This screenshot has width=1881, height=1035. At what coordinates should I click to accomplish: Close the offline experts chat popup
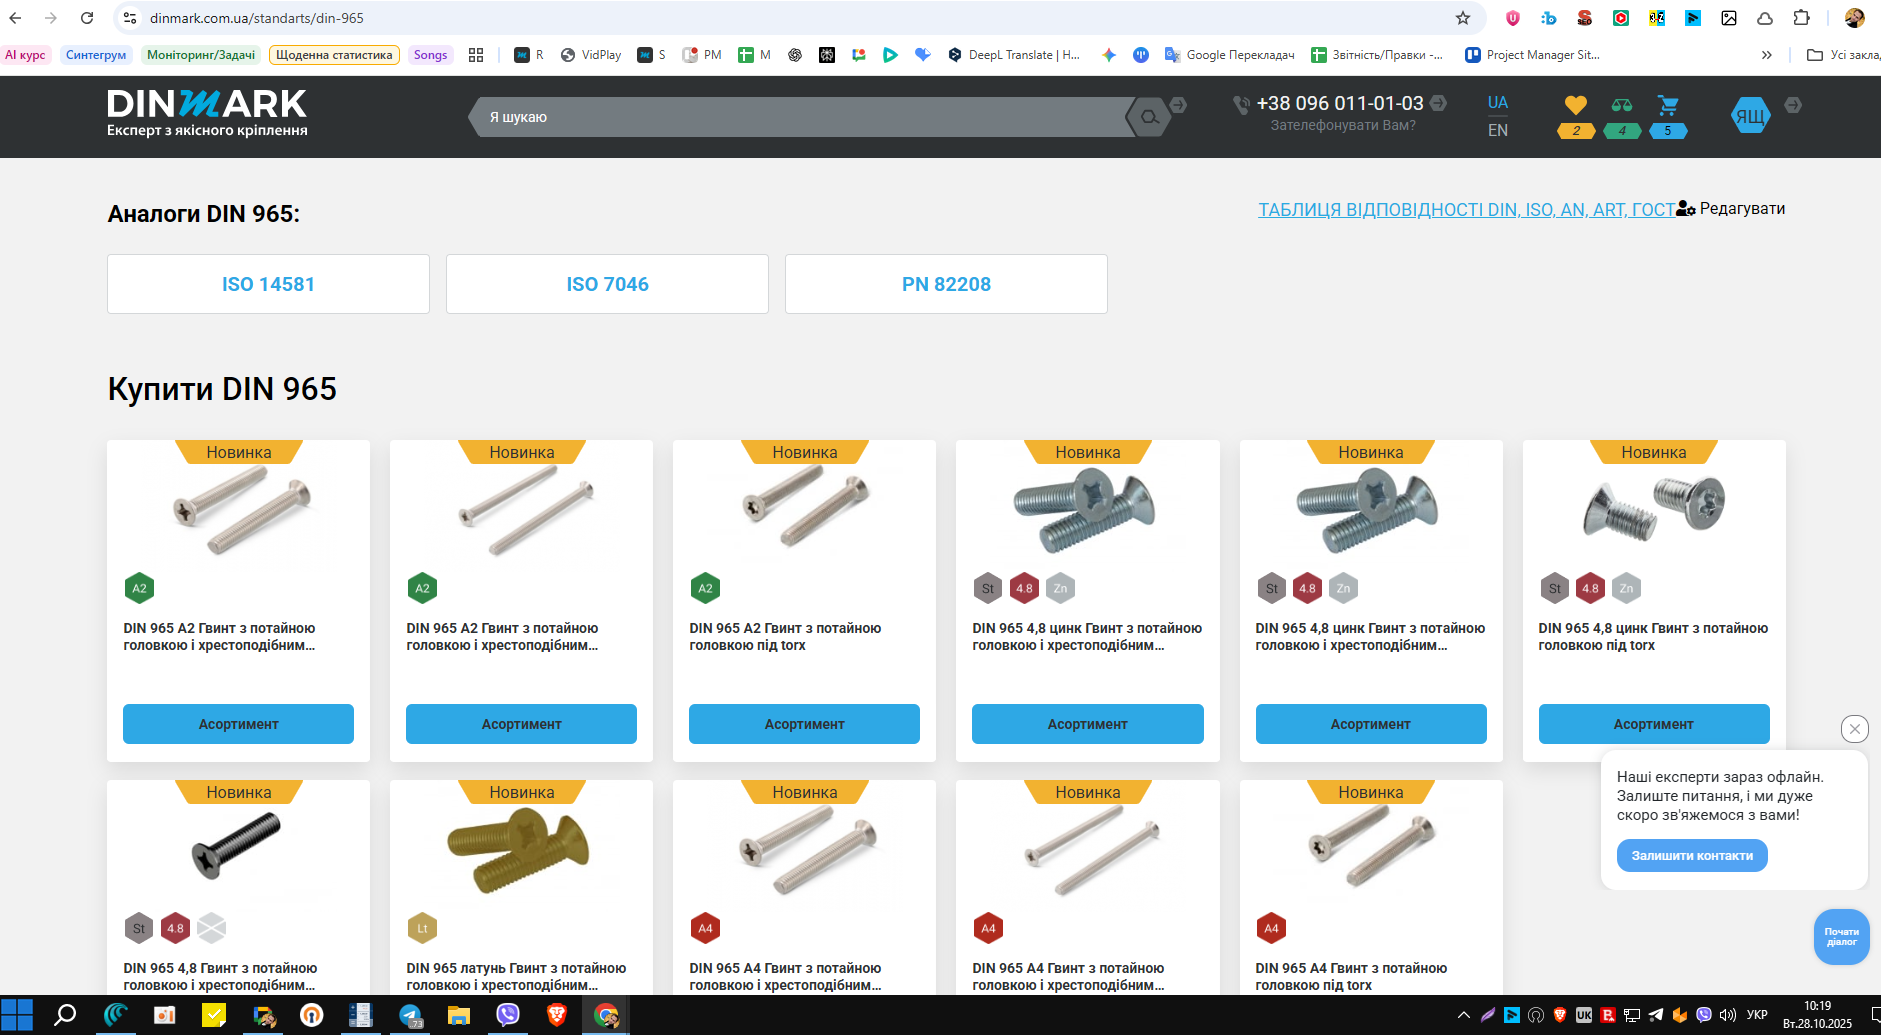(1855, 729)
